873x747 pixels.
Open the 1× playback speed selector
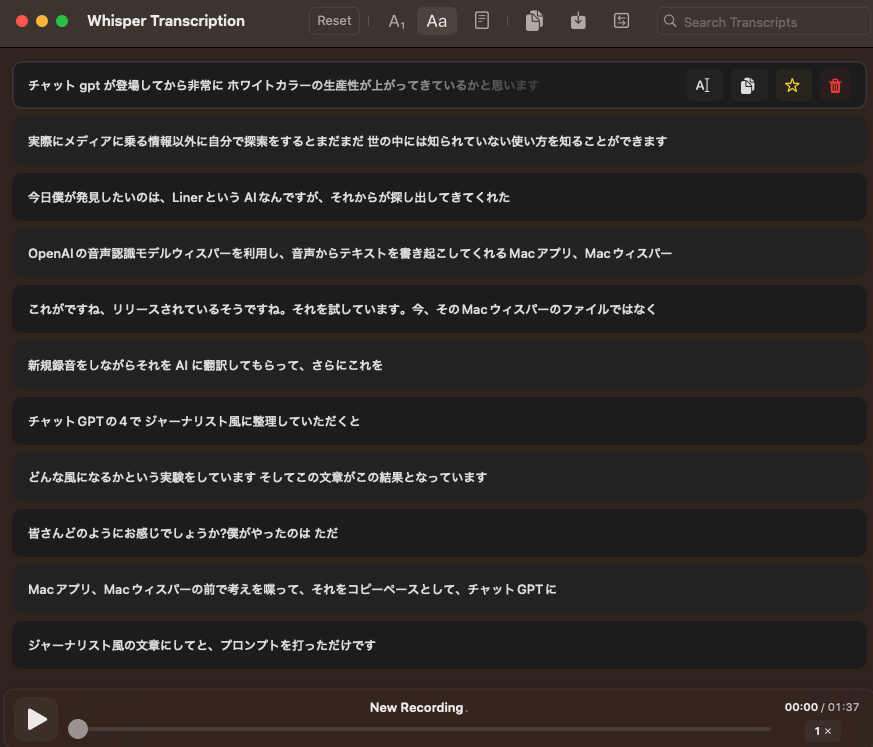coord(823,731)
